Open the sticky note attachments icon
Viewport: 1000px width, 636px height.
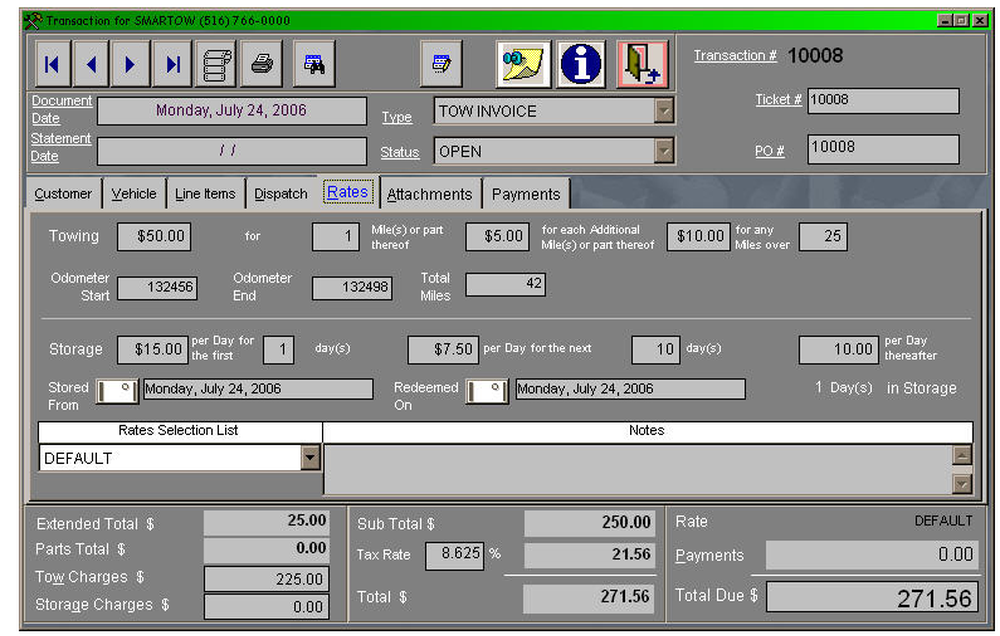point(523,63)
